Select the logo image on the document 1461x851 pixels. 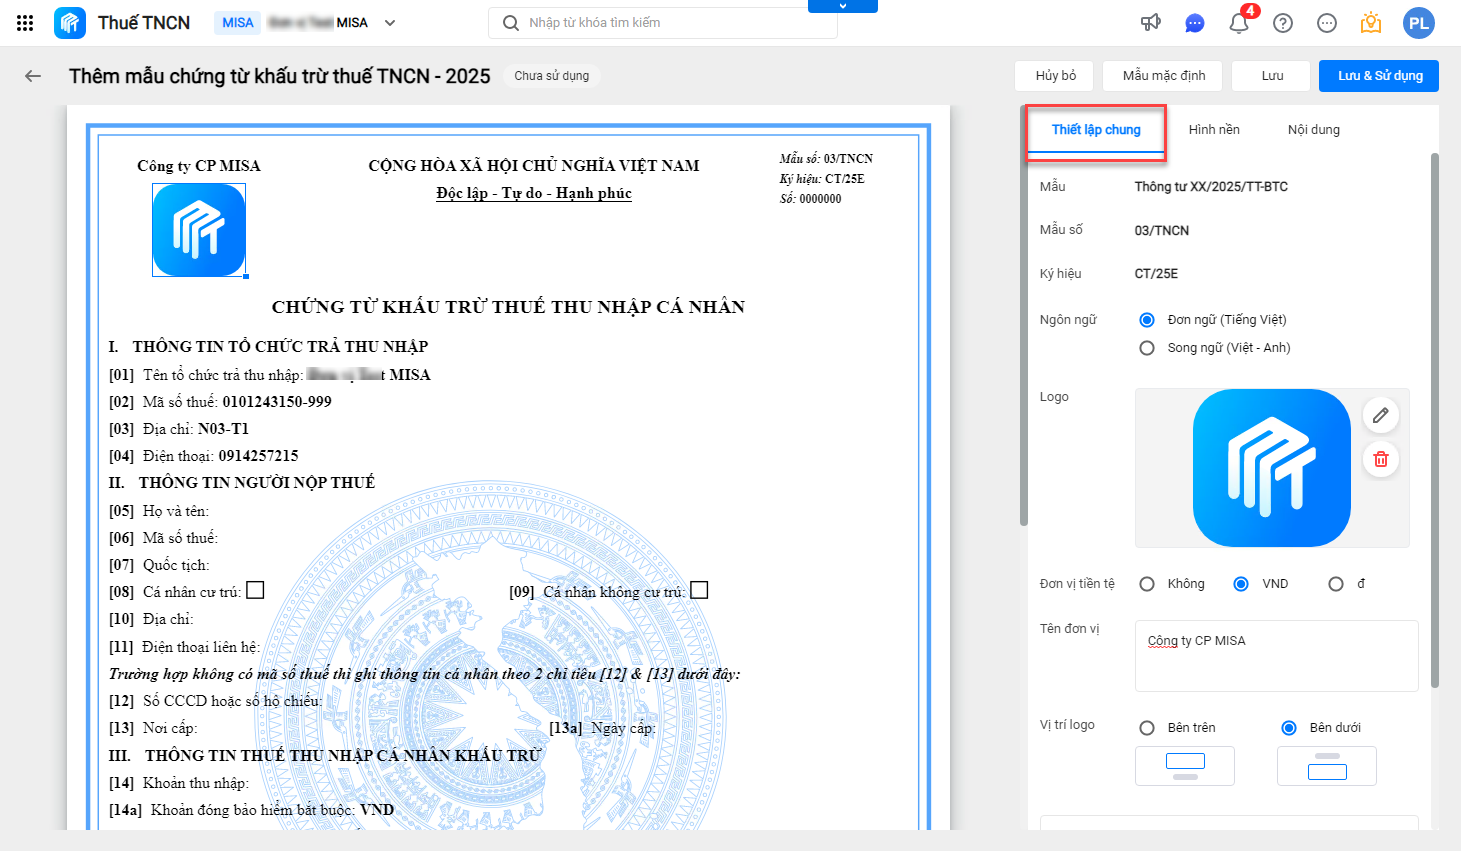(x=199, y=230)
